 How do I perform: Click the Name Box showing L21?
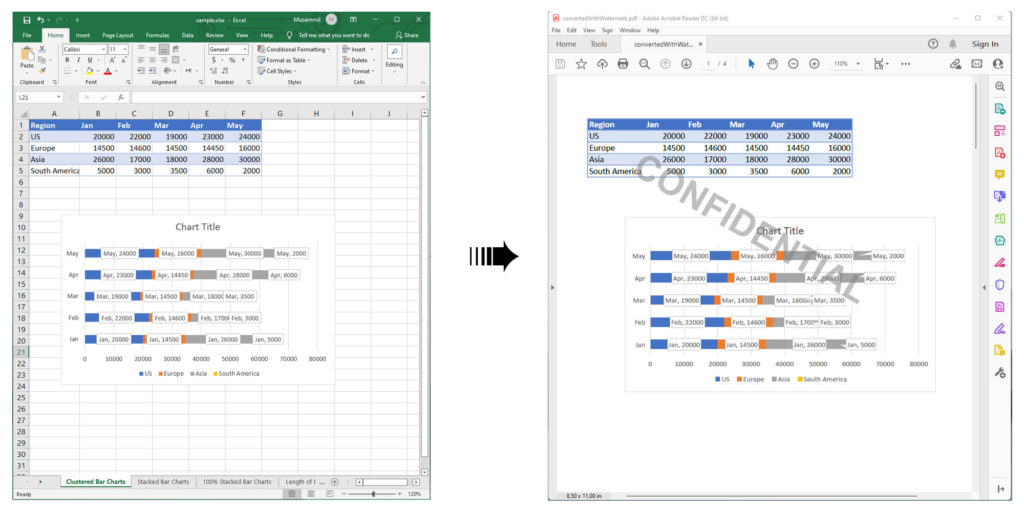36,97
